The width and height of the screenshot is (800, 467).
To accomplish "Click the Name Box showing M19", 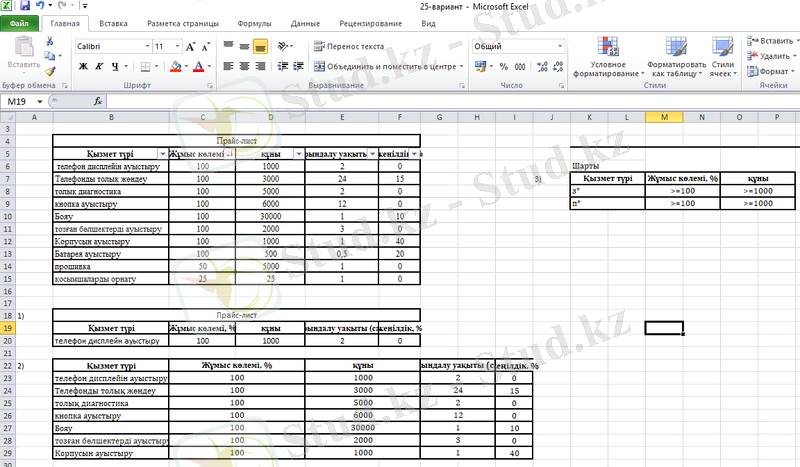I will click(30, 101).
